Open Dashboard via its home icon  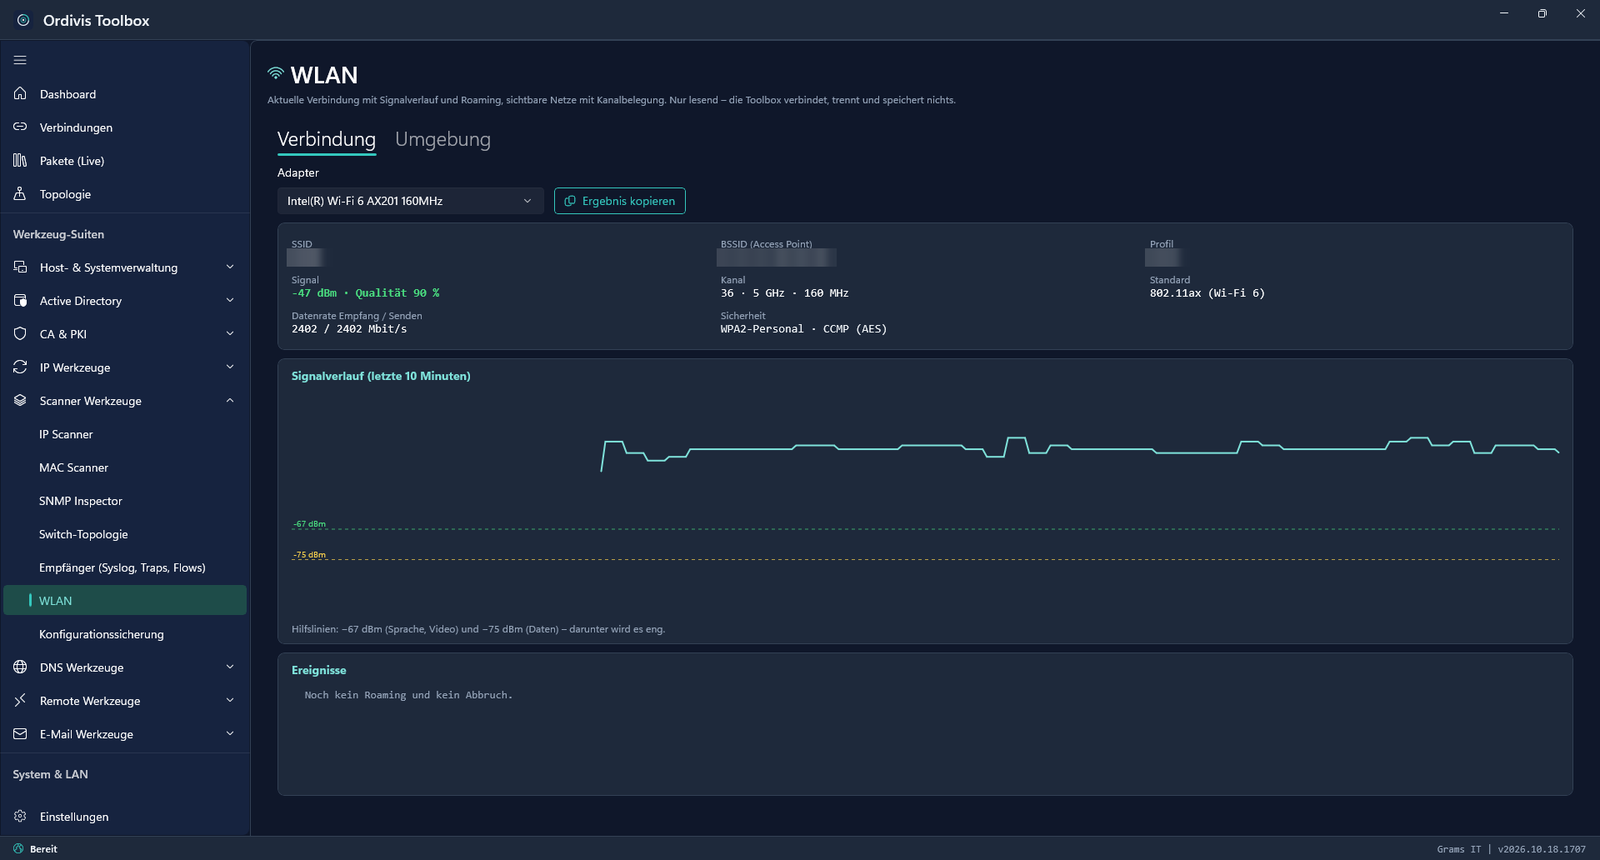[x=20, y=94]
